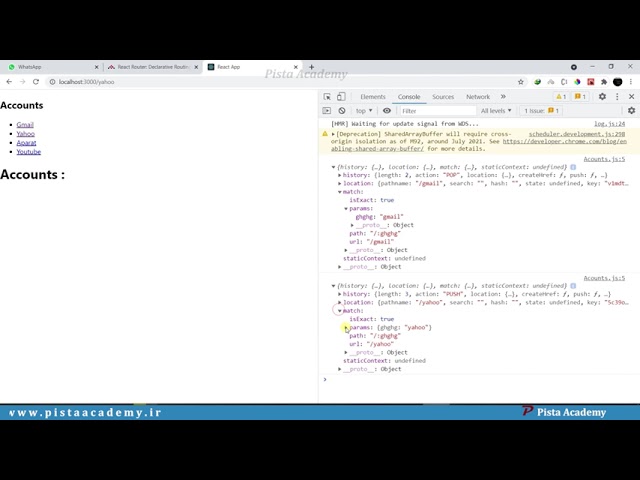Reload the localhost page

(36, 82)
